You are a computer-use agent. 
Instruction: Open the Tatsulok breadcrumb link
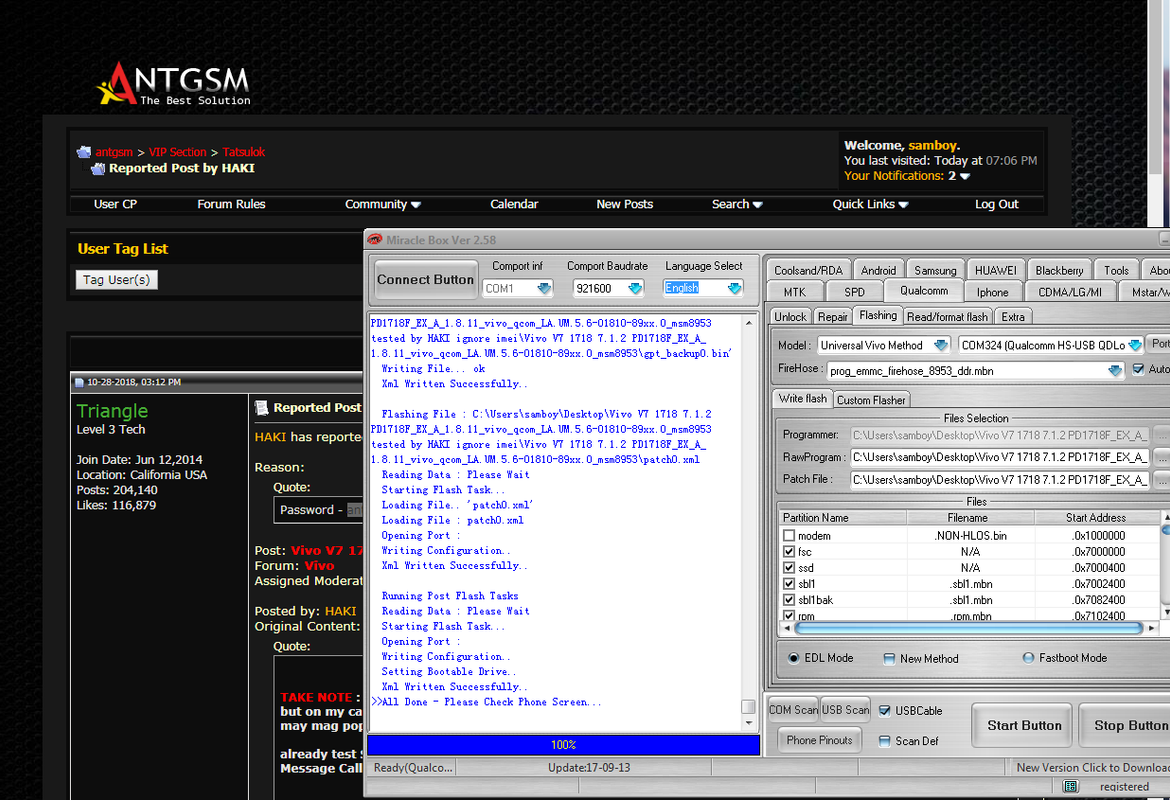(x=244, y=152)
